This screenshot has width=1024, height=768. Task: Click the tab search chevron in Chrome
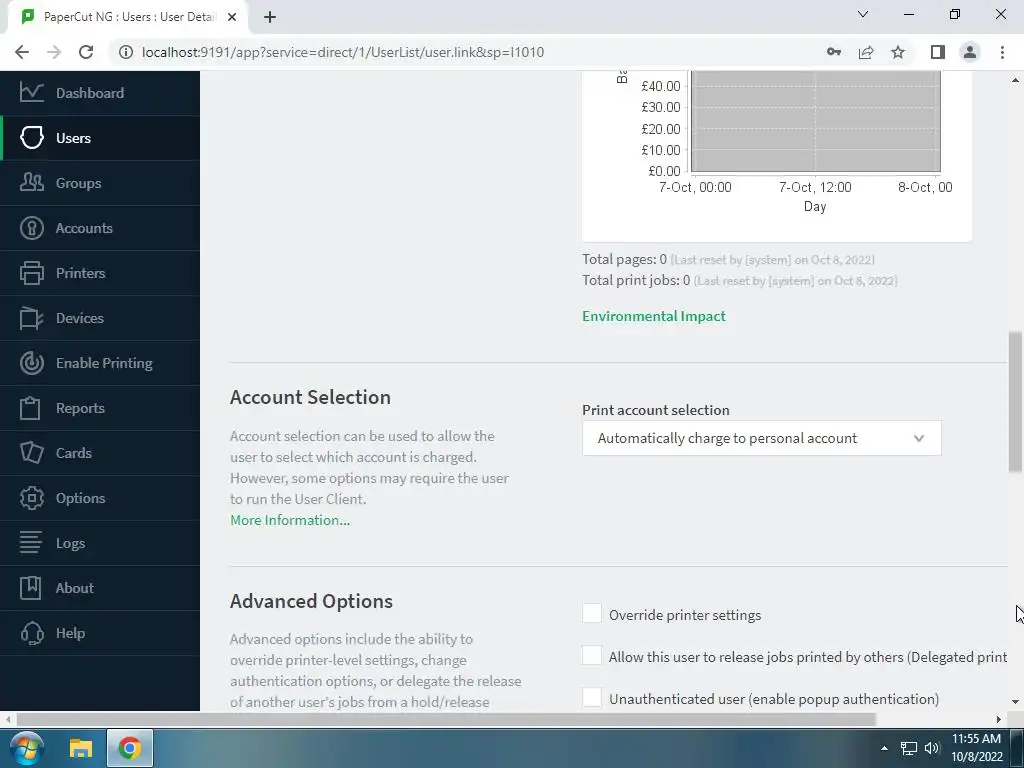click(863, 14)
